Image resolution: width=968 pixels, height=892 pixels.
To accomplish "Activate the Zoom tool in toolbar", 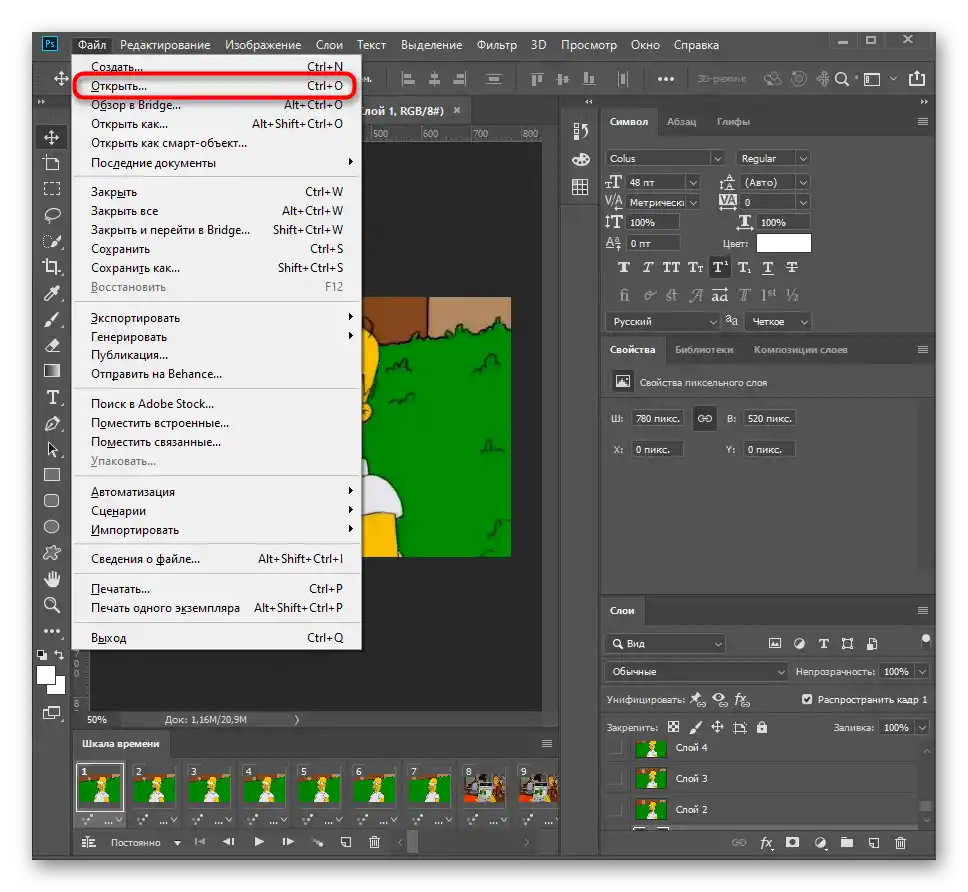I will coord(52,605).
